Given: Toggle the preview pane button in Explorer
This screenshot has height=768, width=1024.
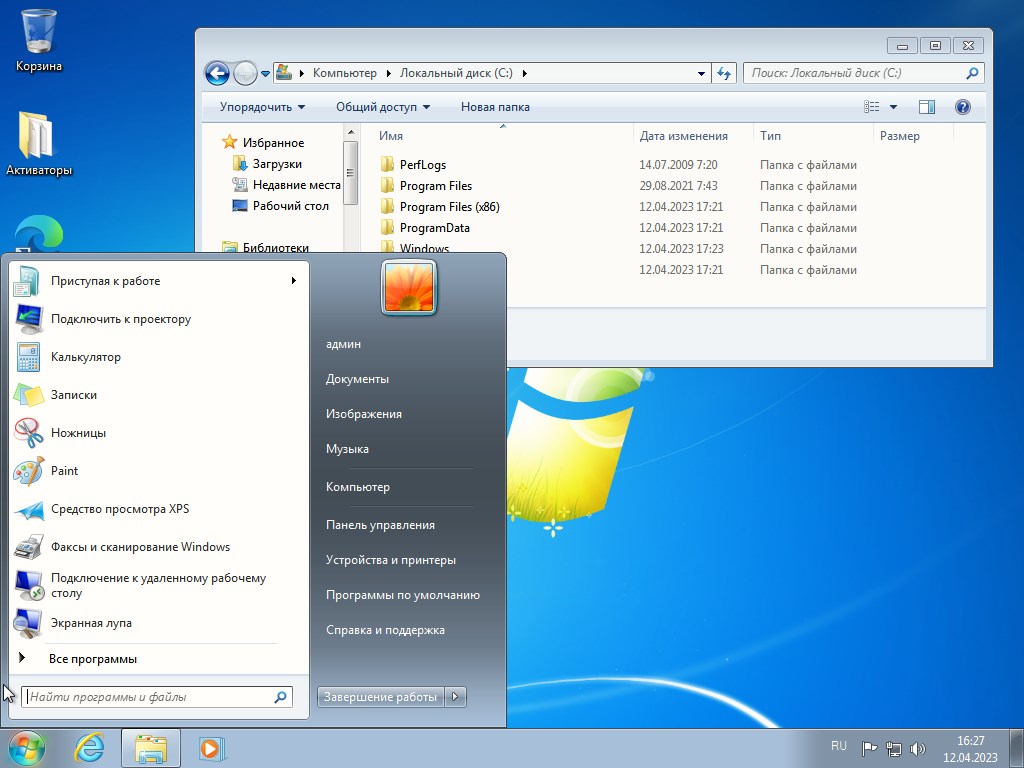Looking at the screenshot, I should 927,107.
